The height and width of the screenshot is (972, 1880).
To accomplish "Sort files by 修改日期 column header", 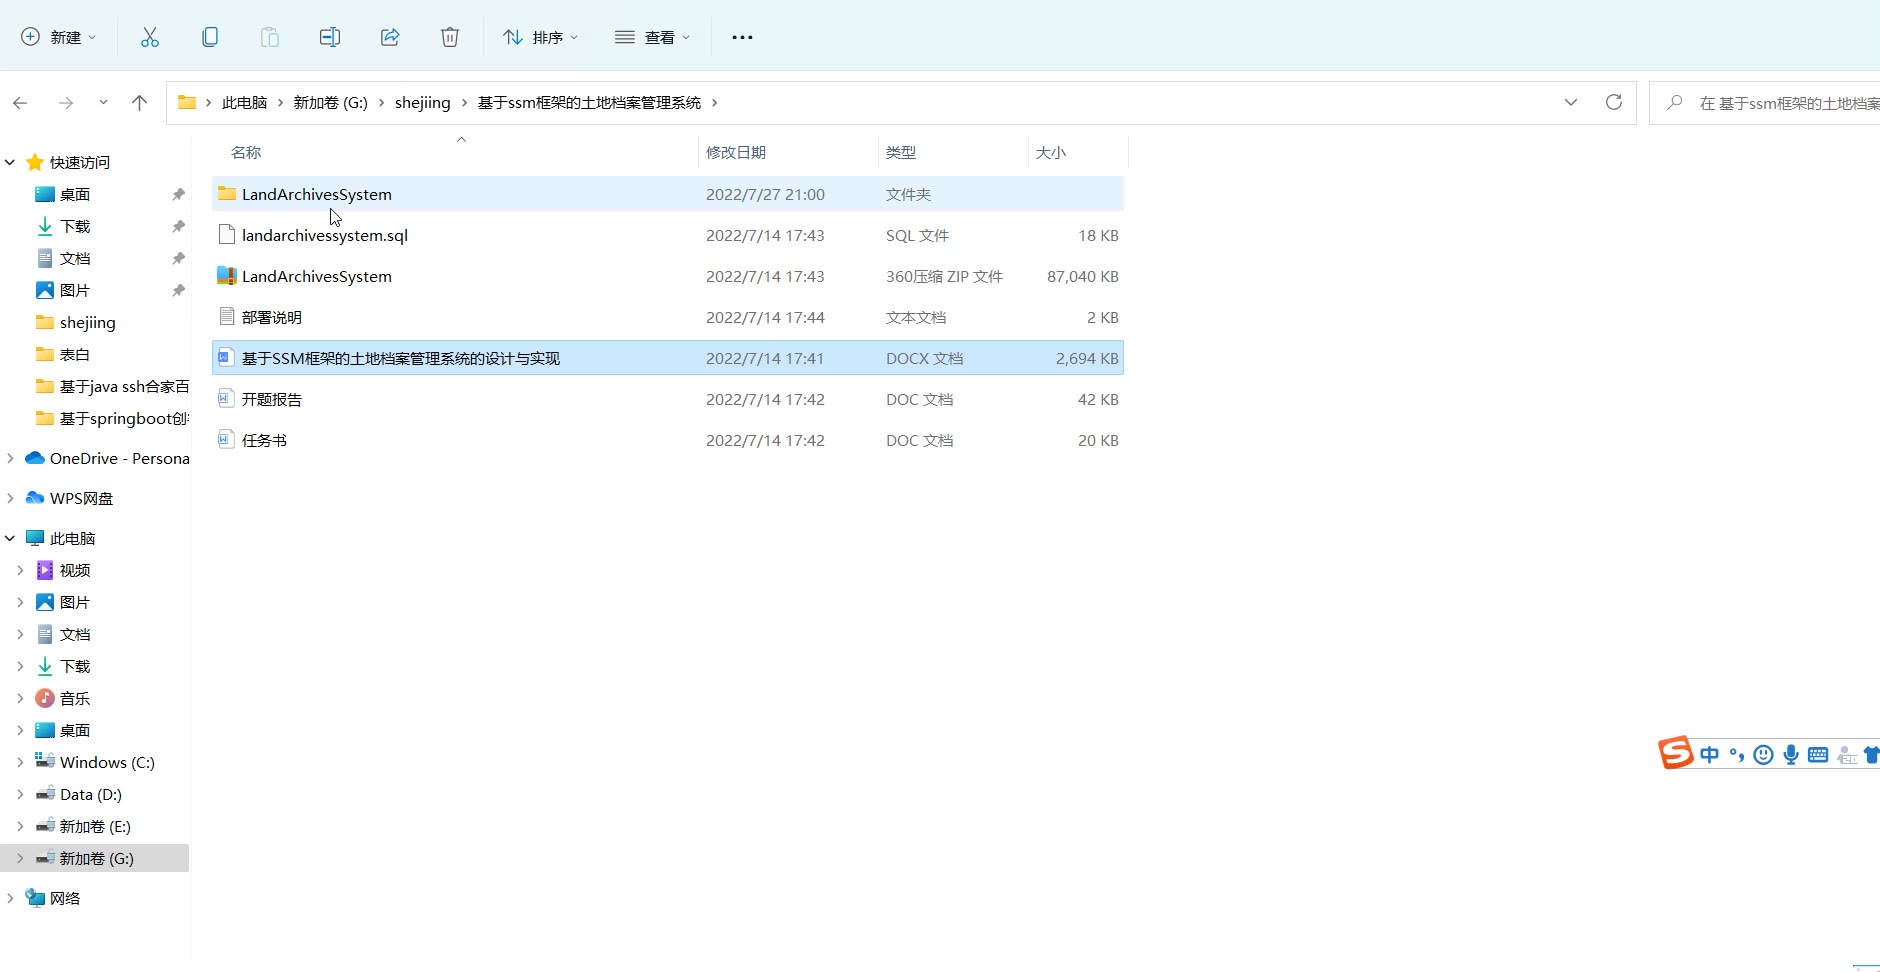I will tap(736, 152).
